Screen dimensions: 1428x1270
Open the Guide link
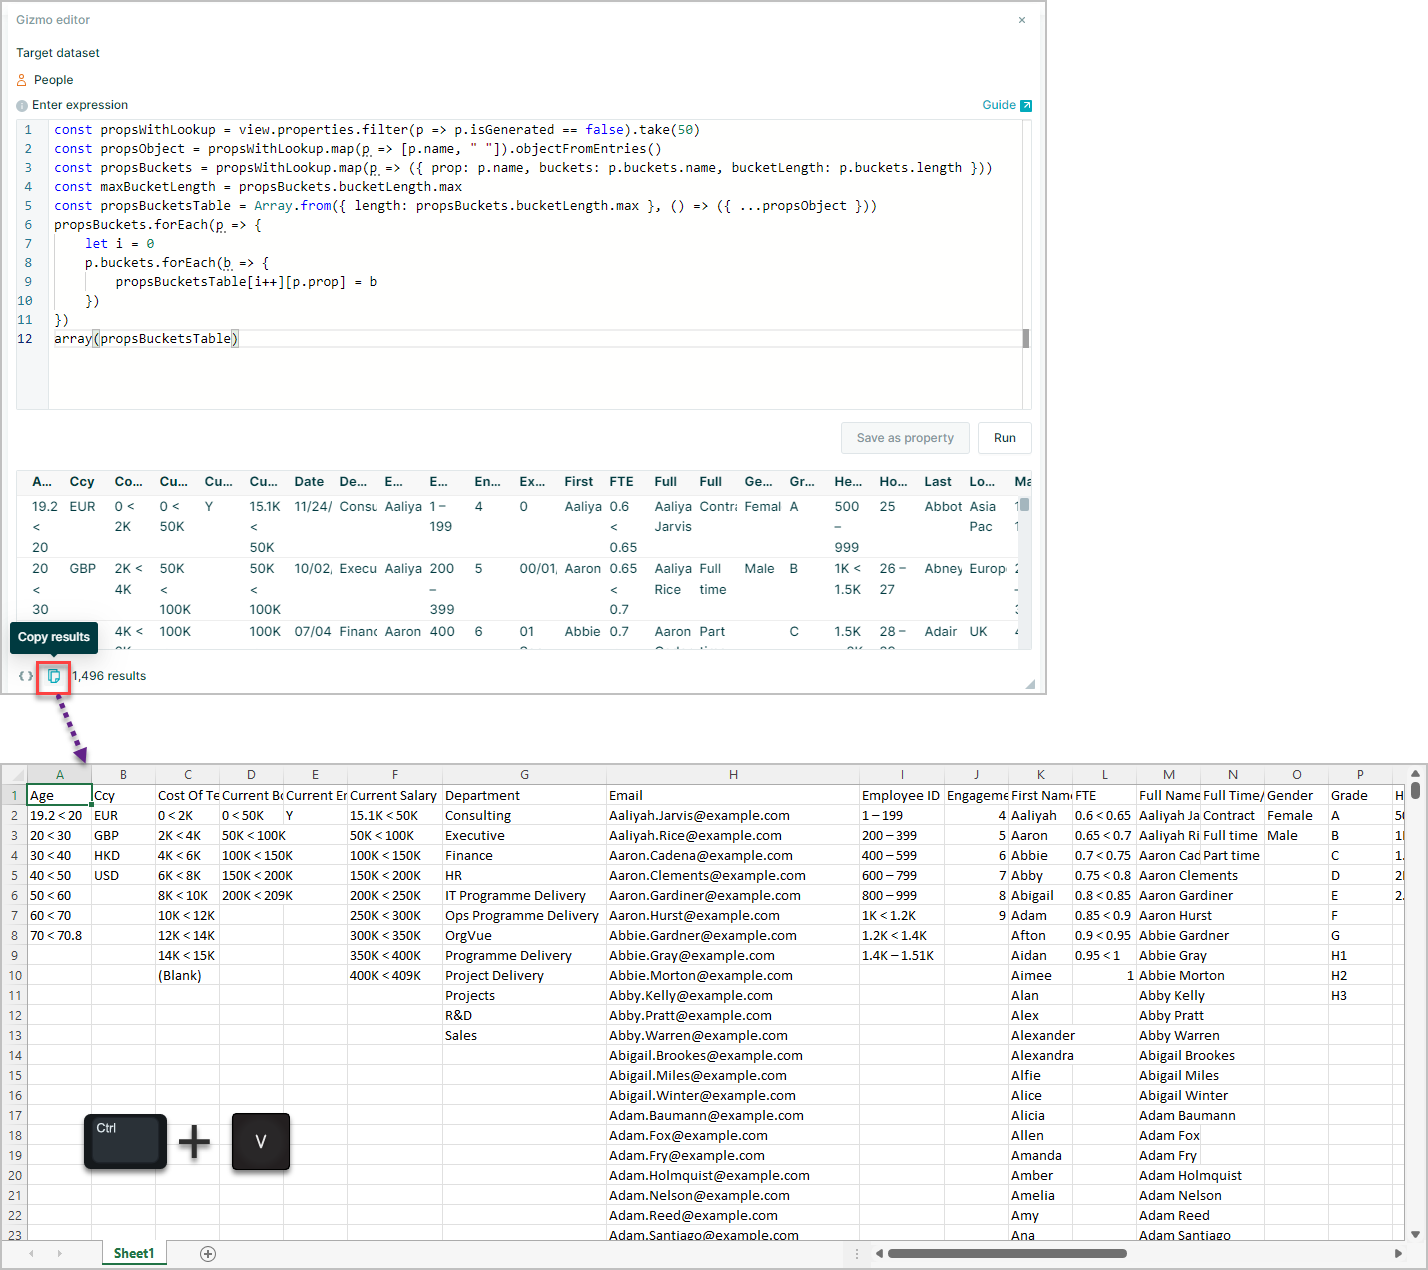click(x=999, y=104)
